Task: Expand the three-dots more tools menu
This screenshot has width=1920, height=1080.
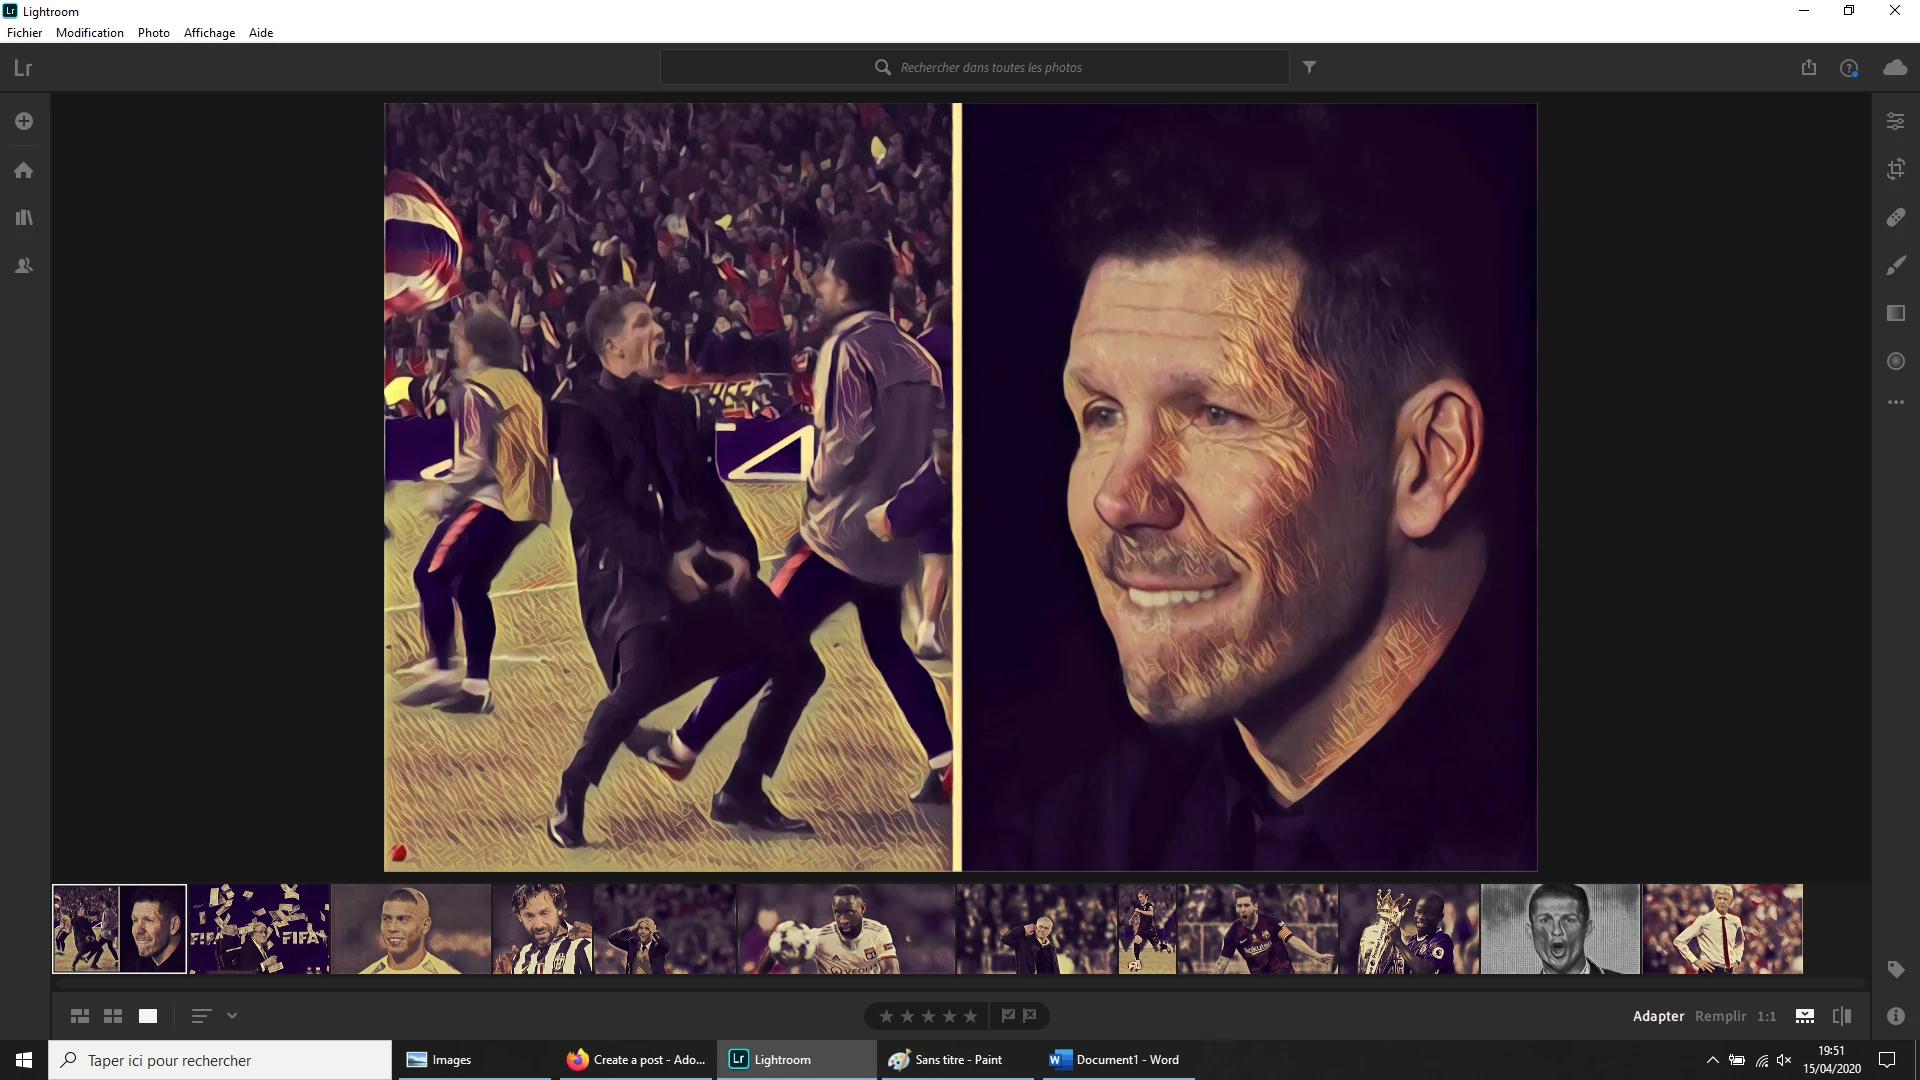Action: point(1895,402)
